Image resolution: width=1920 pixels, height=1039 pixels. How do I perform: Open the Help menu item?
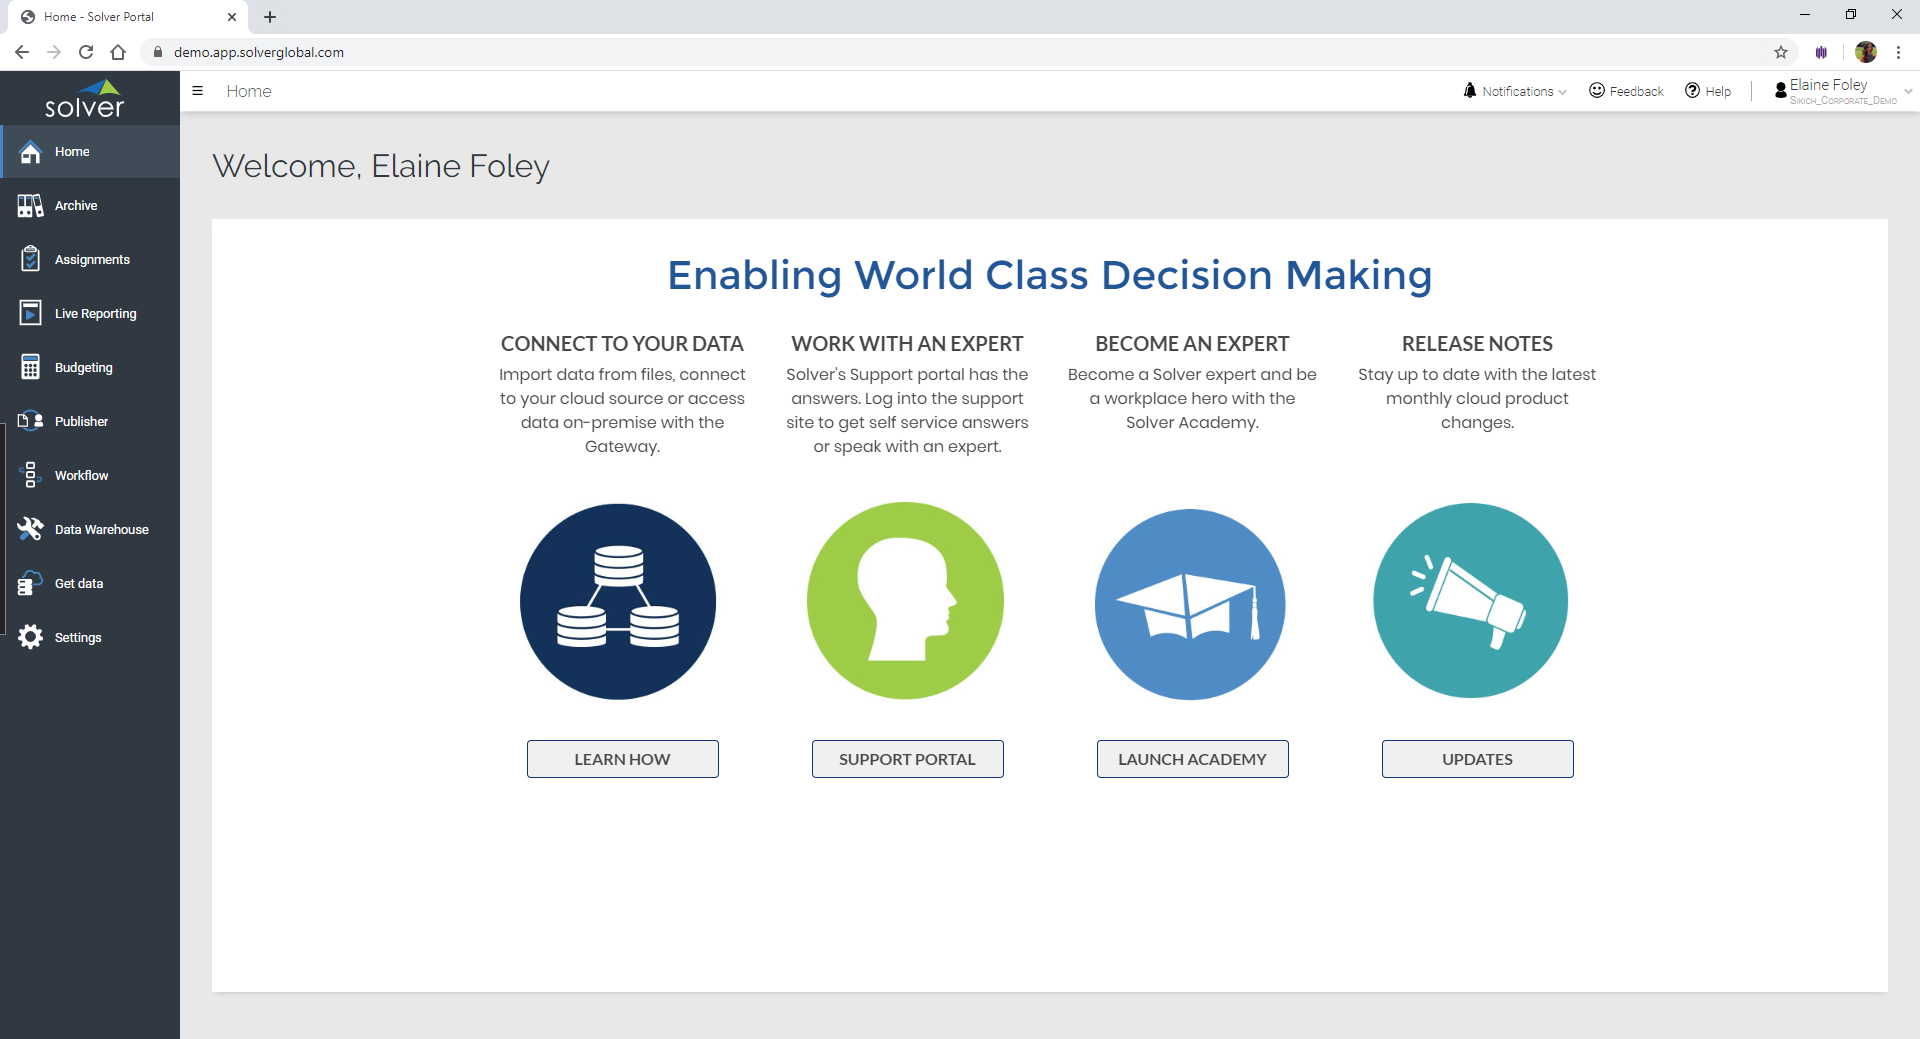click(1708, 91)
